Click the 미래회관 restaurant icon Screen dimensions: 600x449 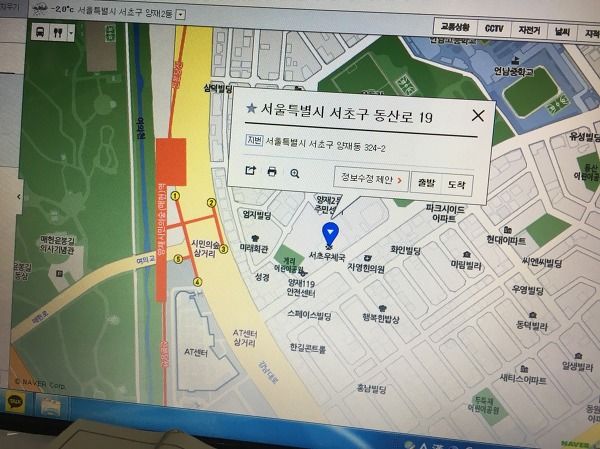(255, 238)
